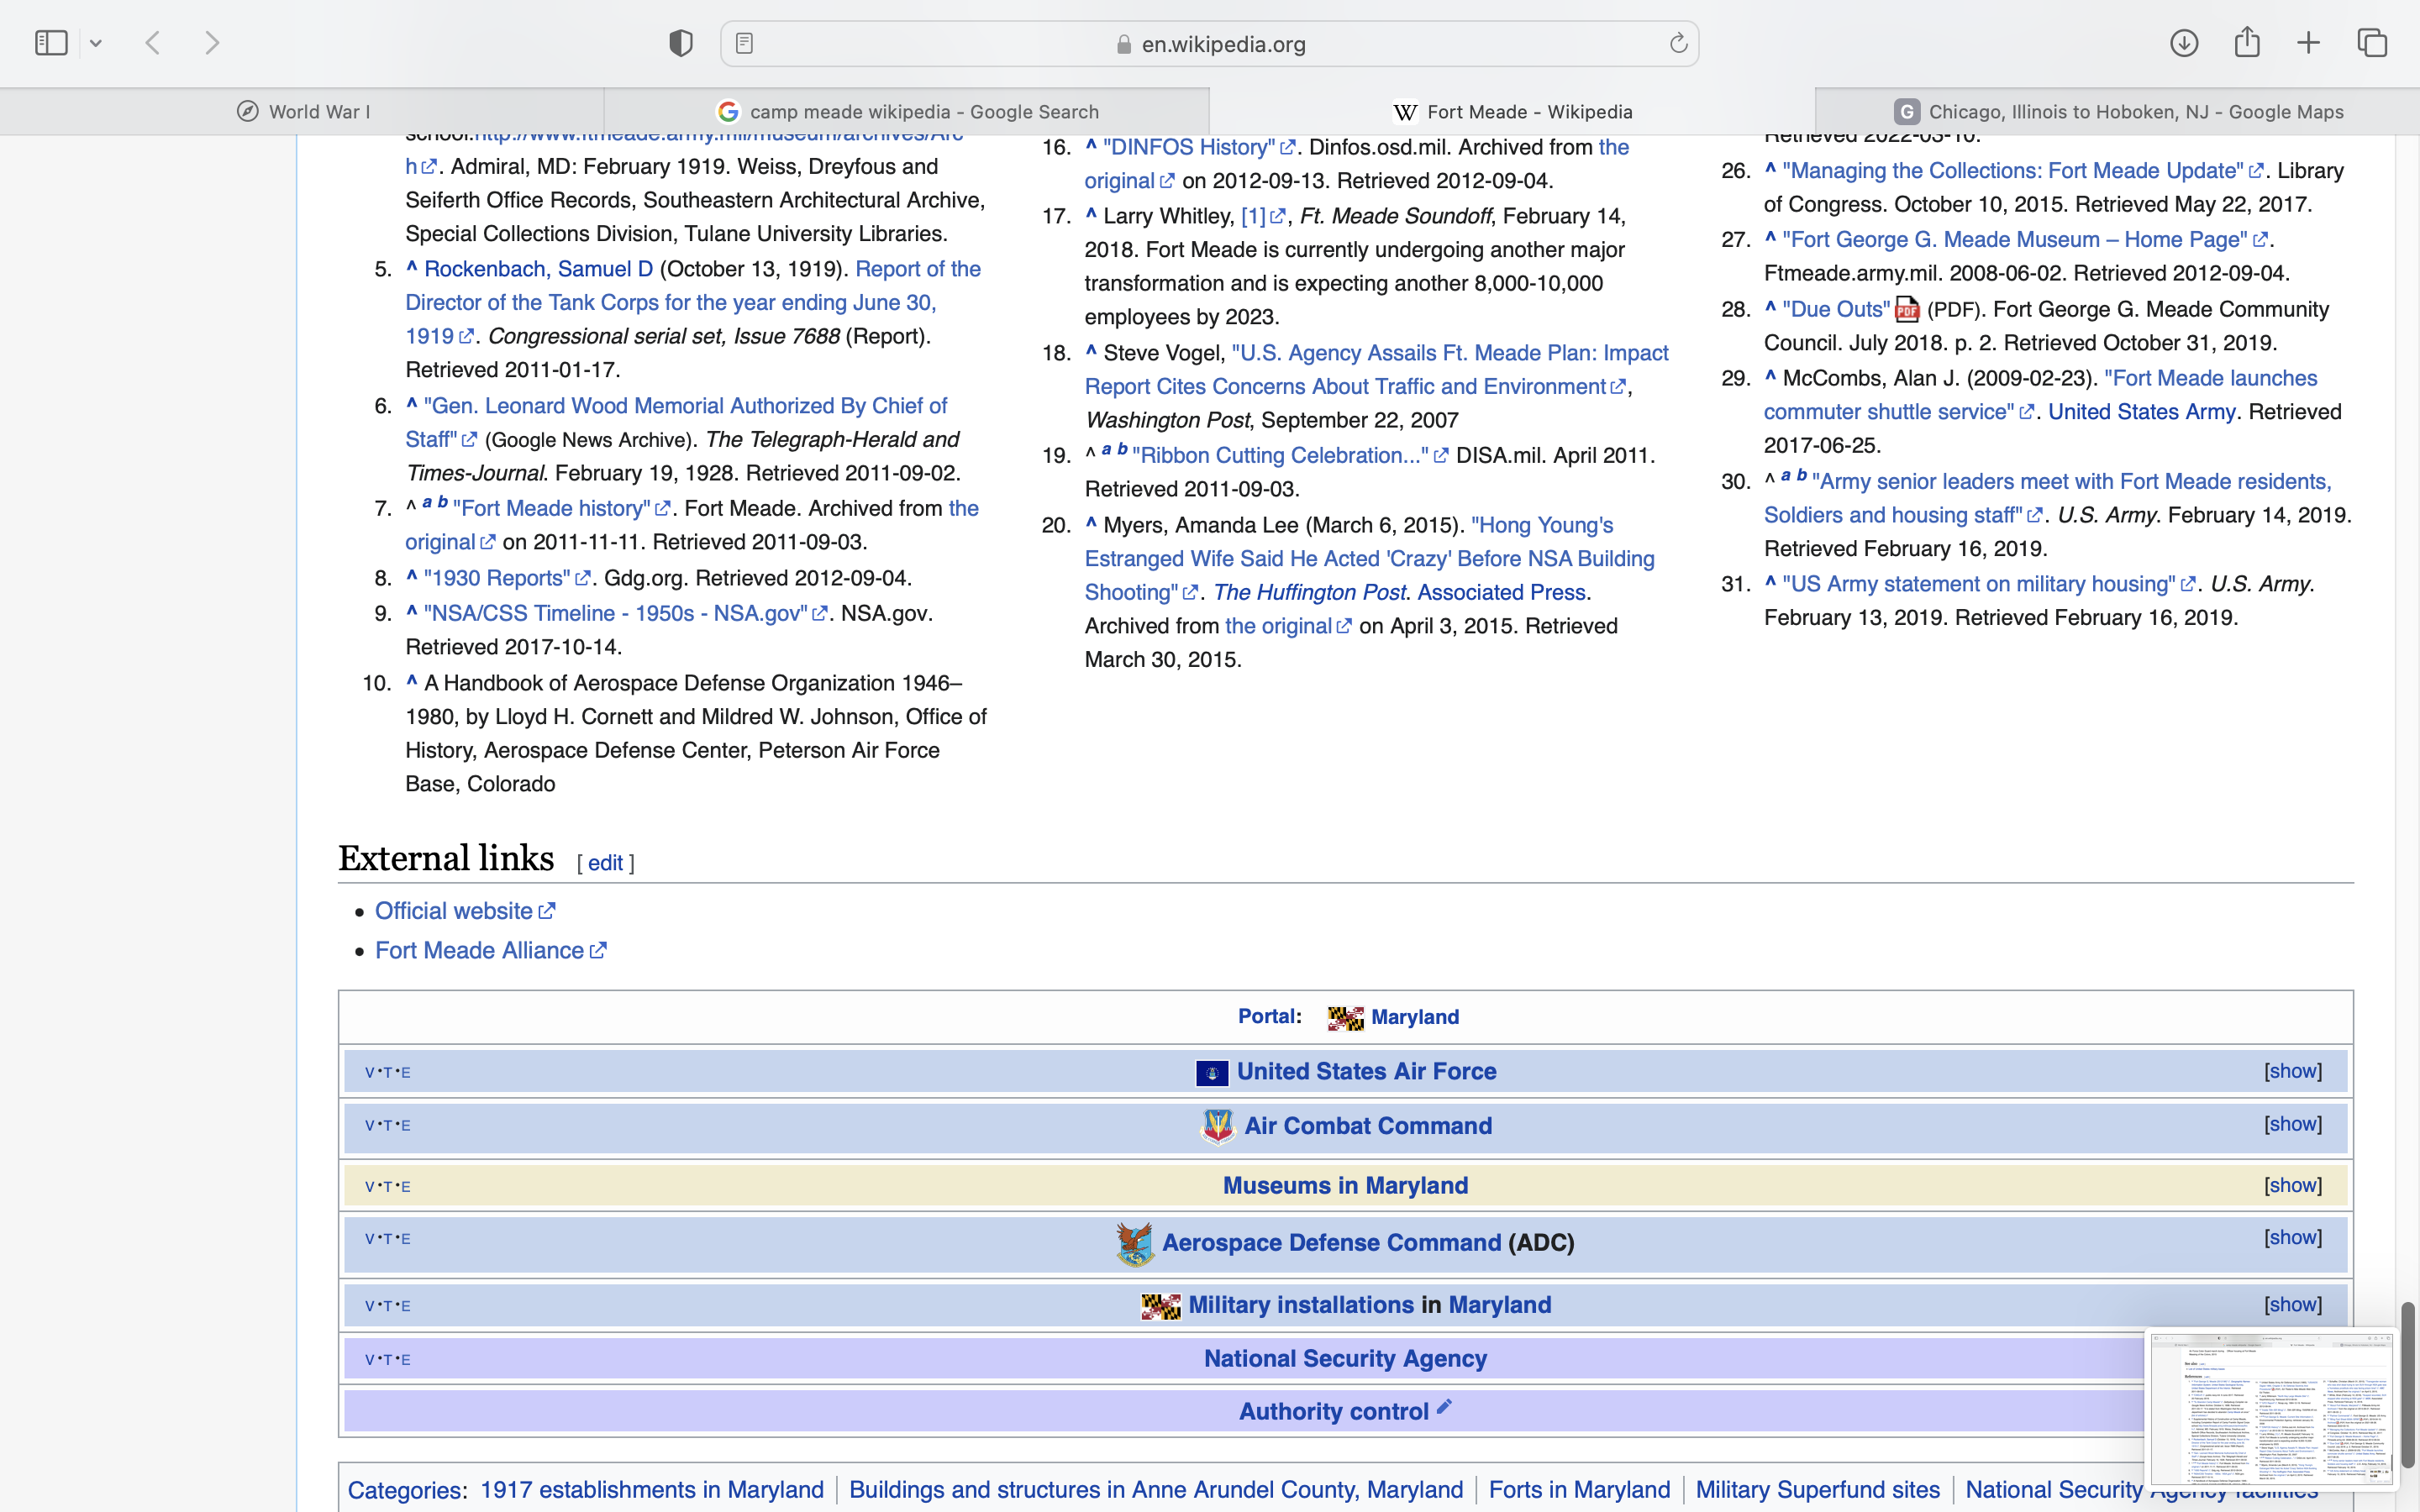The height and width of the screenshot is (1512, 2420).
Task: Expand the Military installations in Maryland navbox
Action: click(x=2292, y=1304)
